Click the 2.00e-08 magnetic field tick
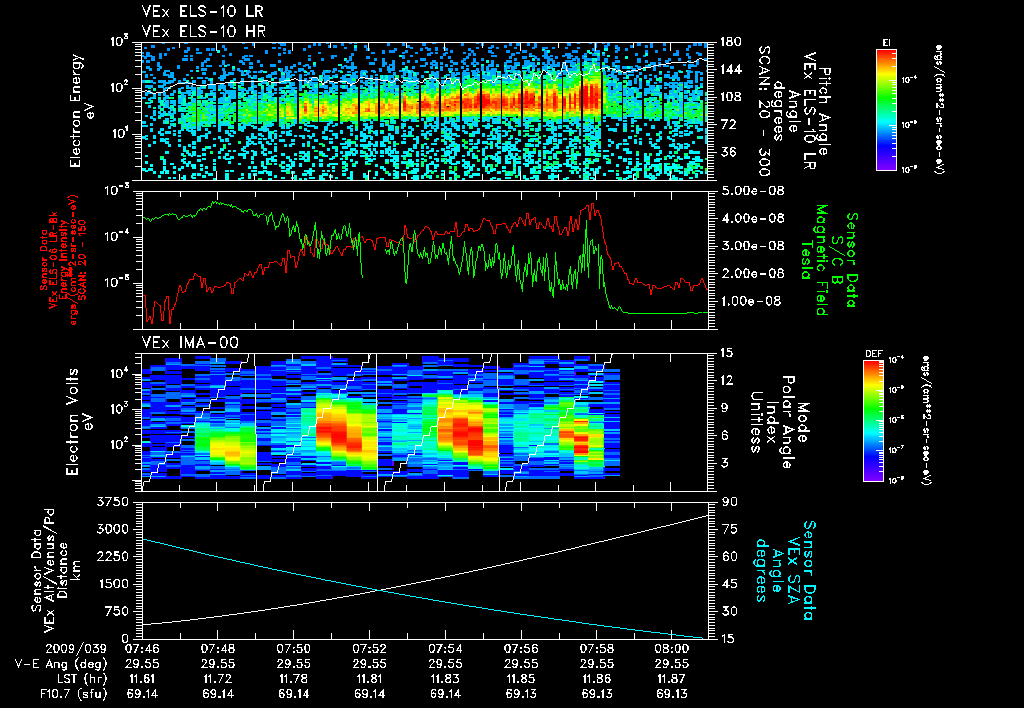1024x708 pixels. [x=752, y=273]
